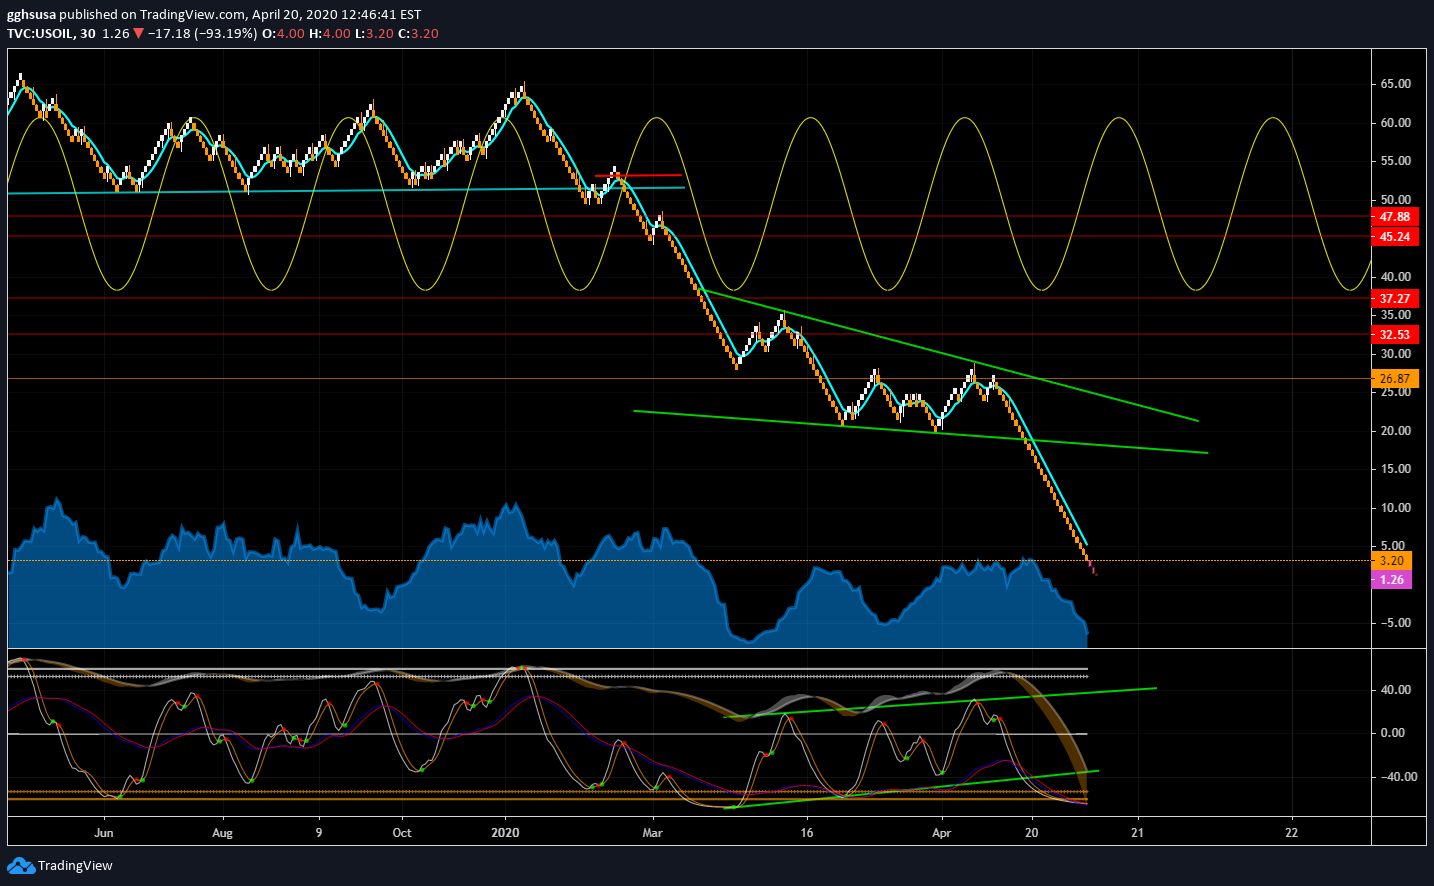Click the TradingView logo icon
The image size is (1434, 886).
point(20,865)
